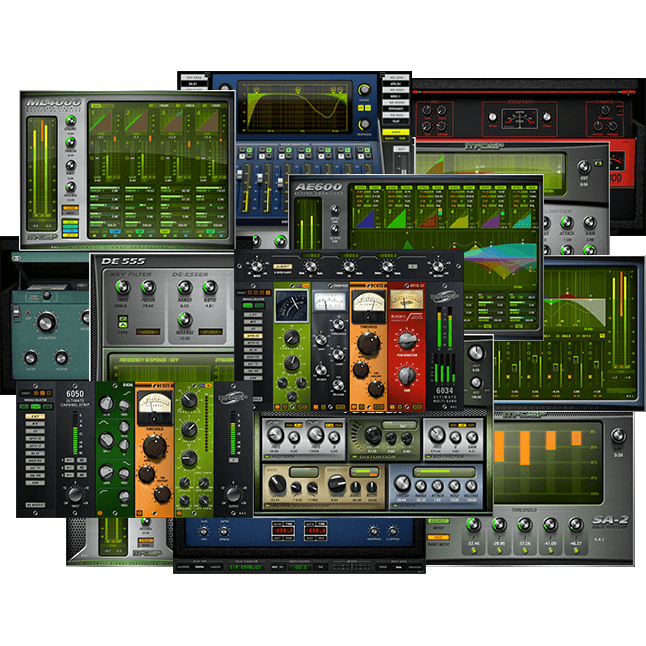The width and height of the screenshot is (646, 646).
Task: Click TAP button on delay bottom bar
Action: coord(322,567)
